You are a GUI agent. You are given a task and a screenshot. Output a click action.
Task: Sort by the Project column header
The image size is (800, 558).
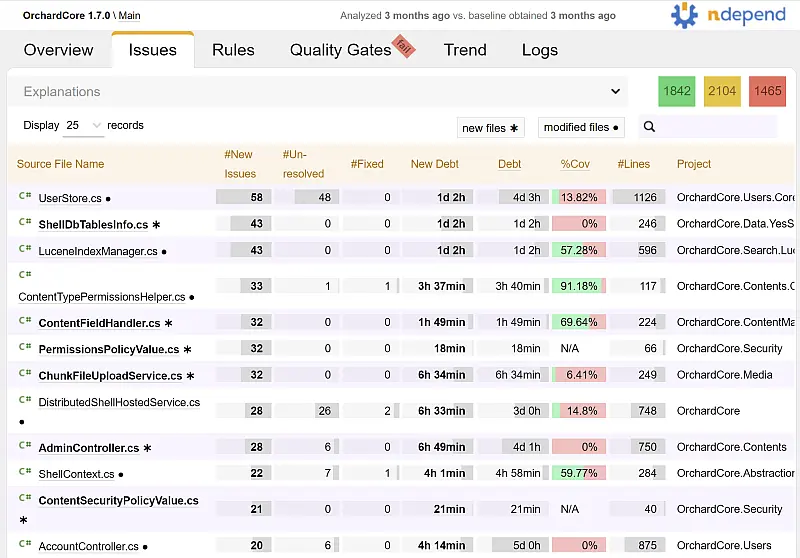coord(693,164)
